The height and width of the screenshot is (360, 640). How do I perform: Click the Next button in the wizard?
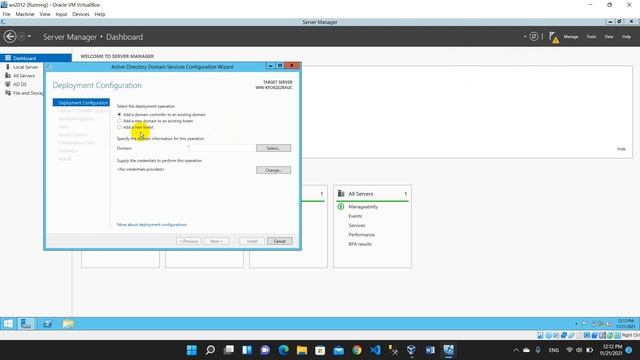pos(216,241)
